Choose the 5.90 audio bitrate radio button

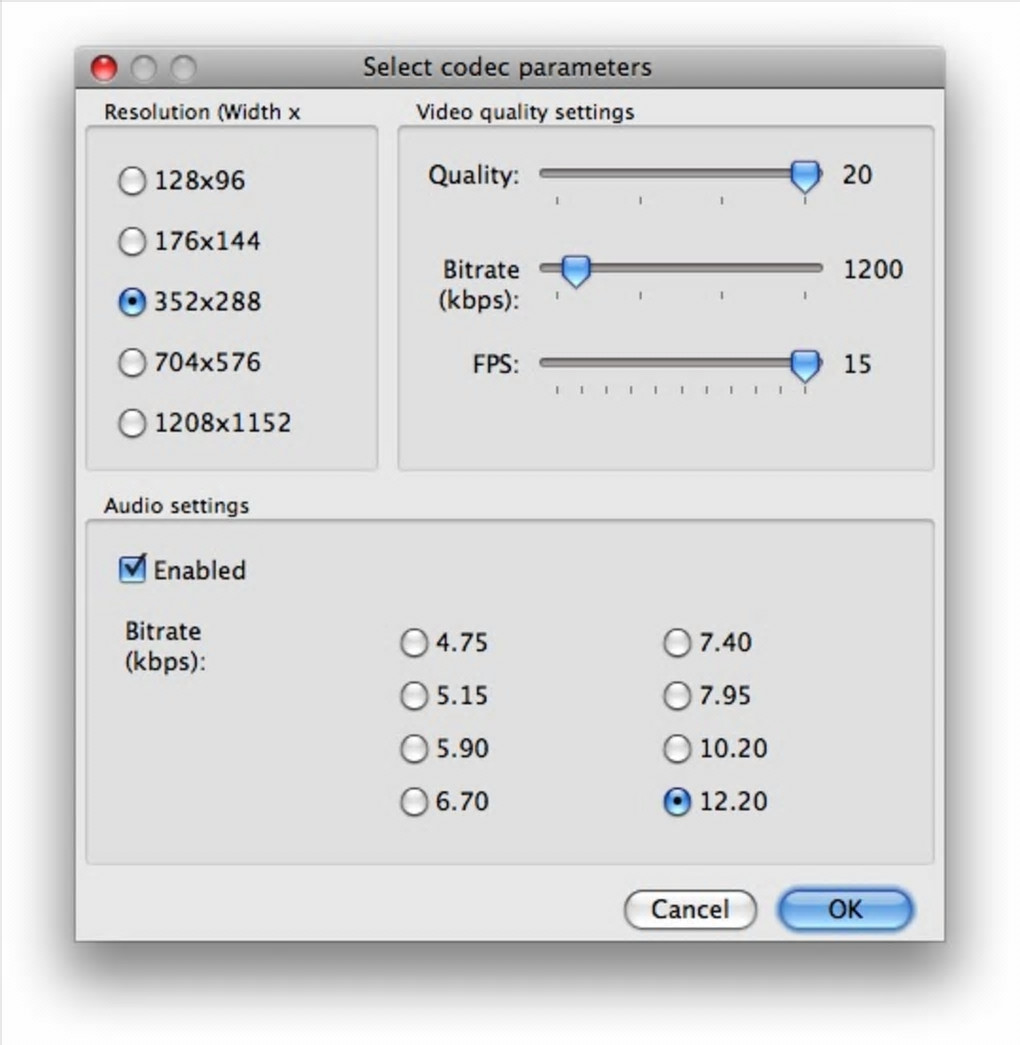pyautogui.click(x=413, y=749)
